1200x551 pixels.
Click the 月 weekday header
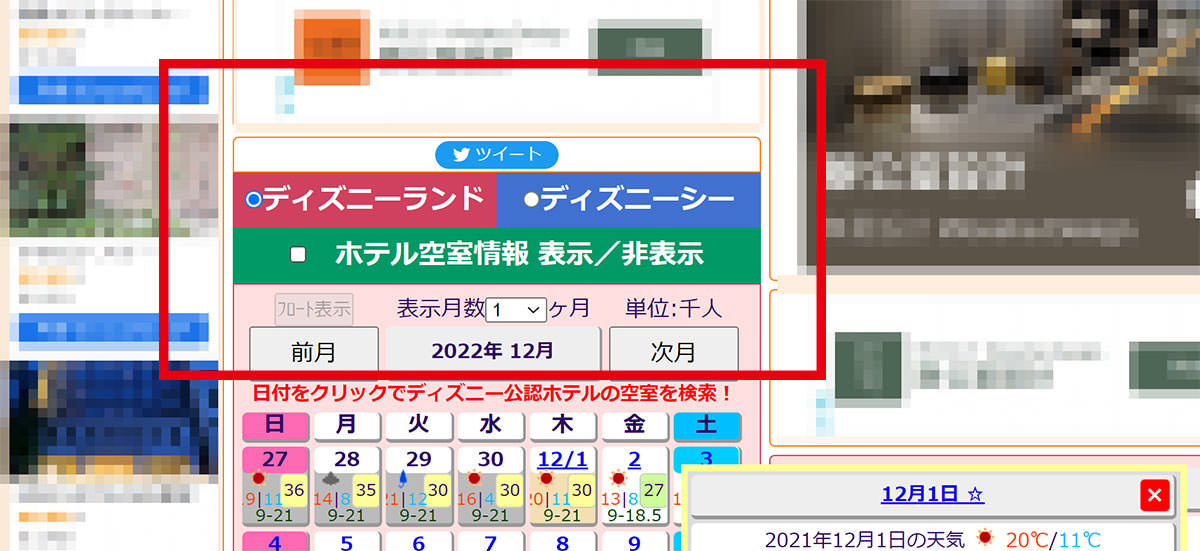pyautogui.click(x=346, y=425)
